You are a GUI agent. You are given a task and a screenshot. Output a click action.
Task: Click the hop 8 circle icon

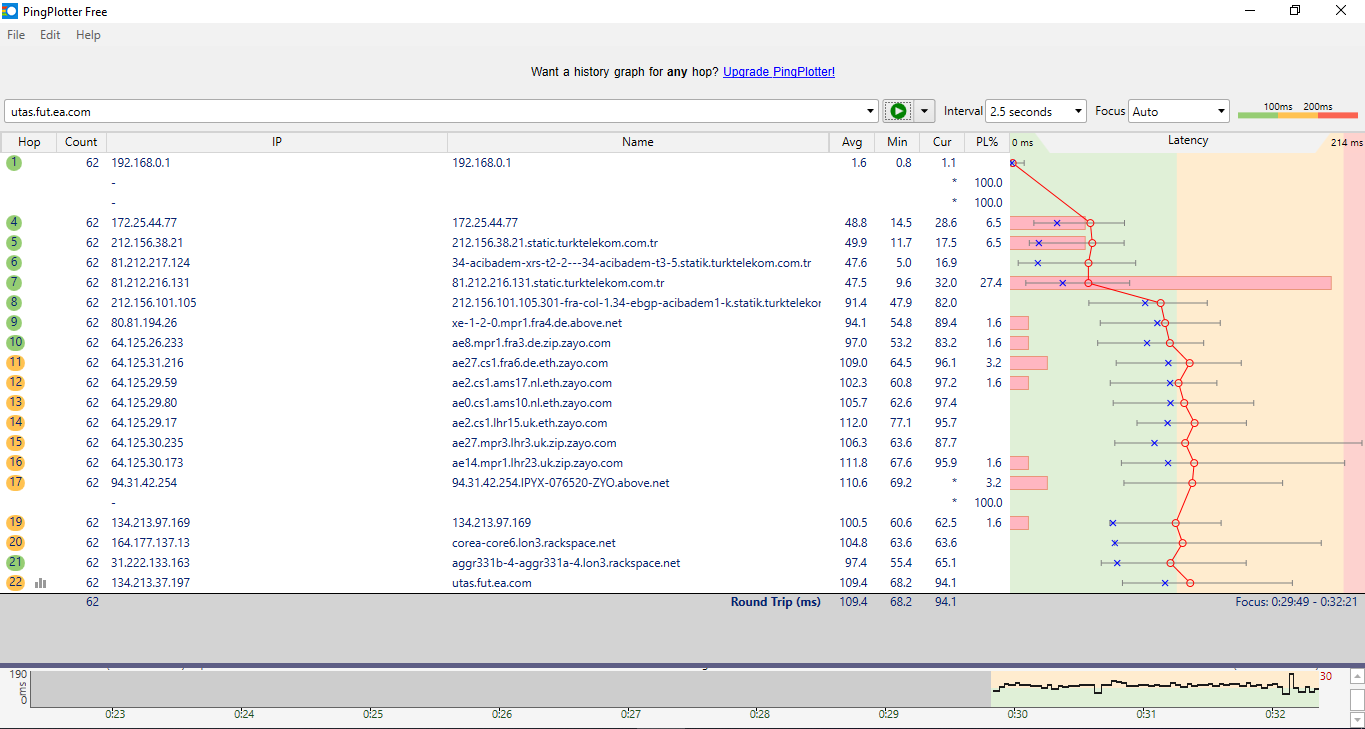pyautogui.click(x=14, y=302)
